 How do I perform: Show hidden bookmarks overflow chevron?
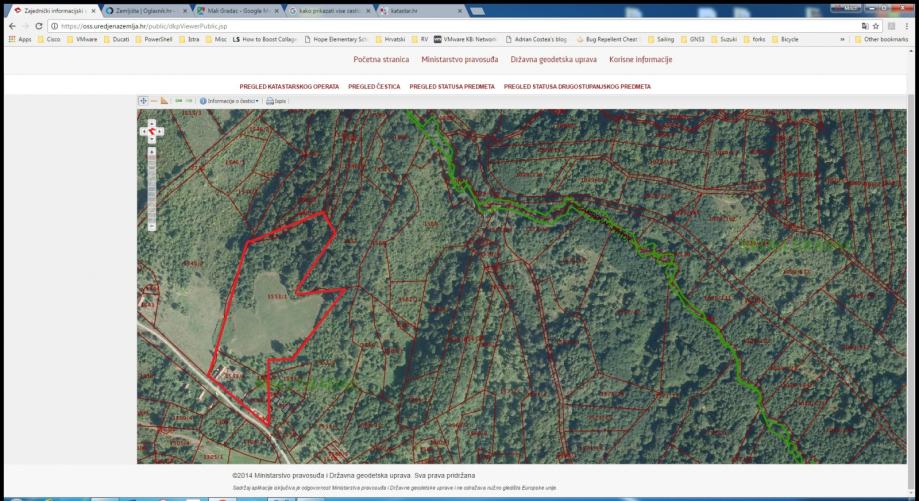coord(843,39)
